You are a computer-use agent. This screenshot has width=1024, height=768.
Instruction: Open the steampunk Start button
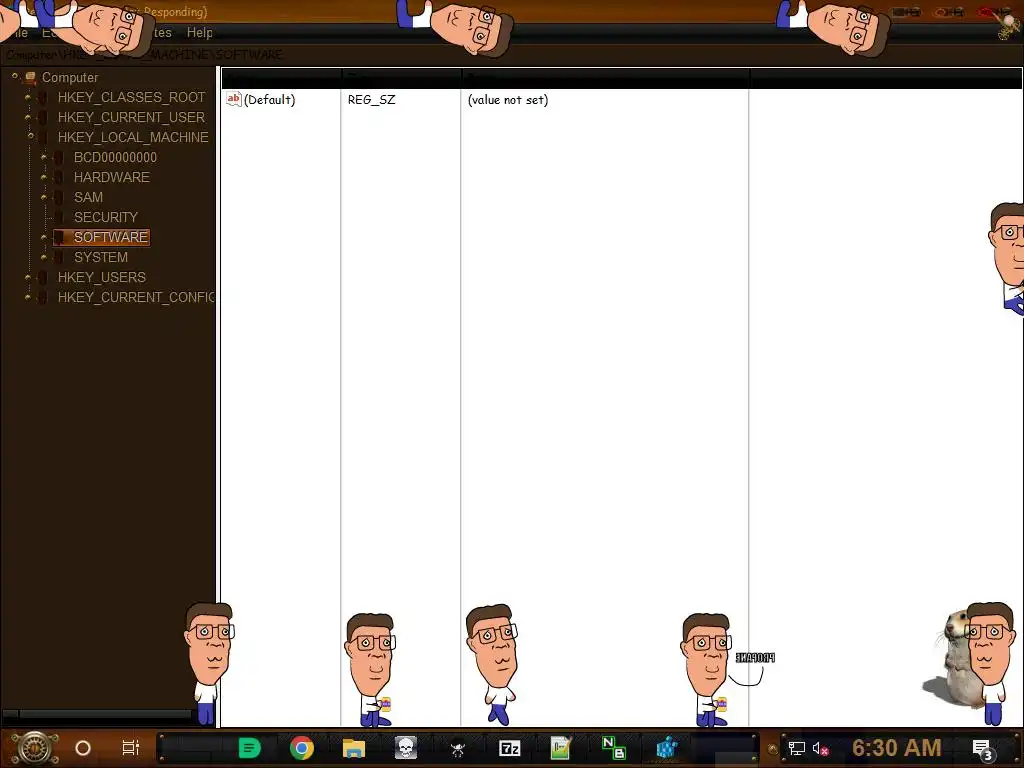[x=35, y=748]
